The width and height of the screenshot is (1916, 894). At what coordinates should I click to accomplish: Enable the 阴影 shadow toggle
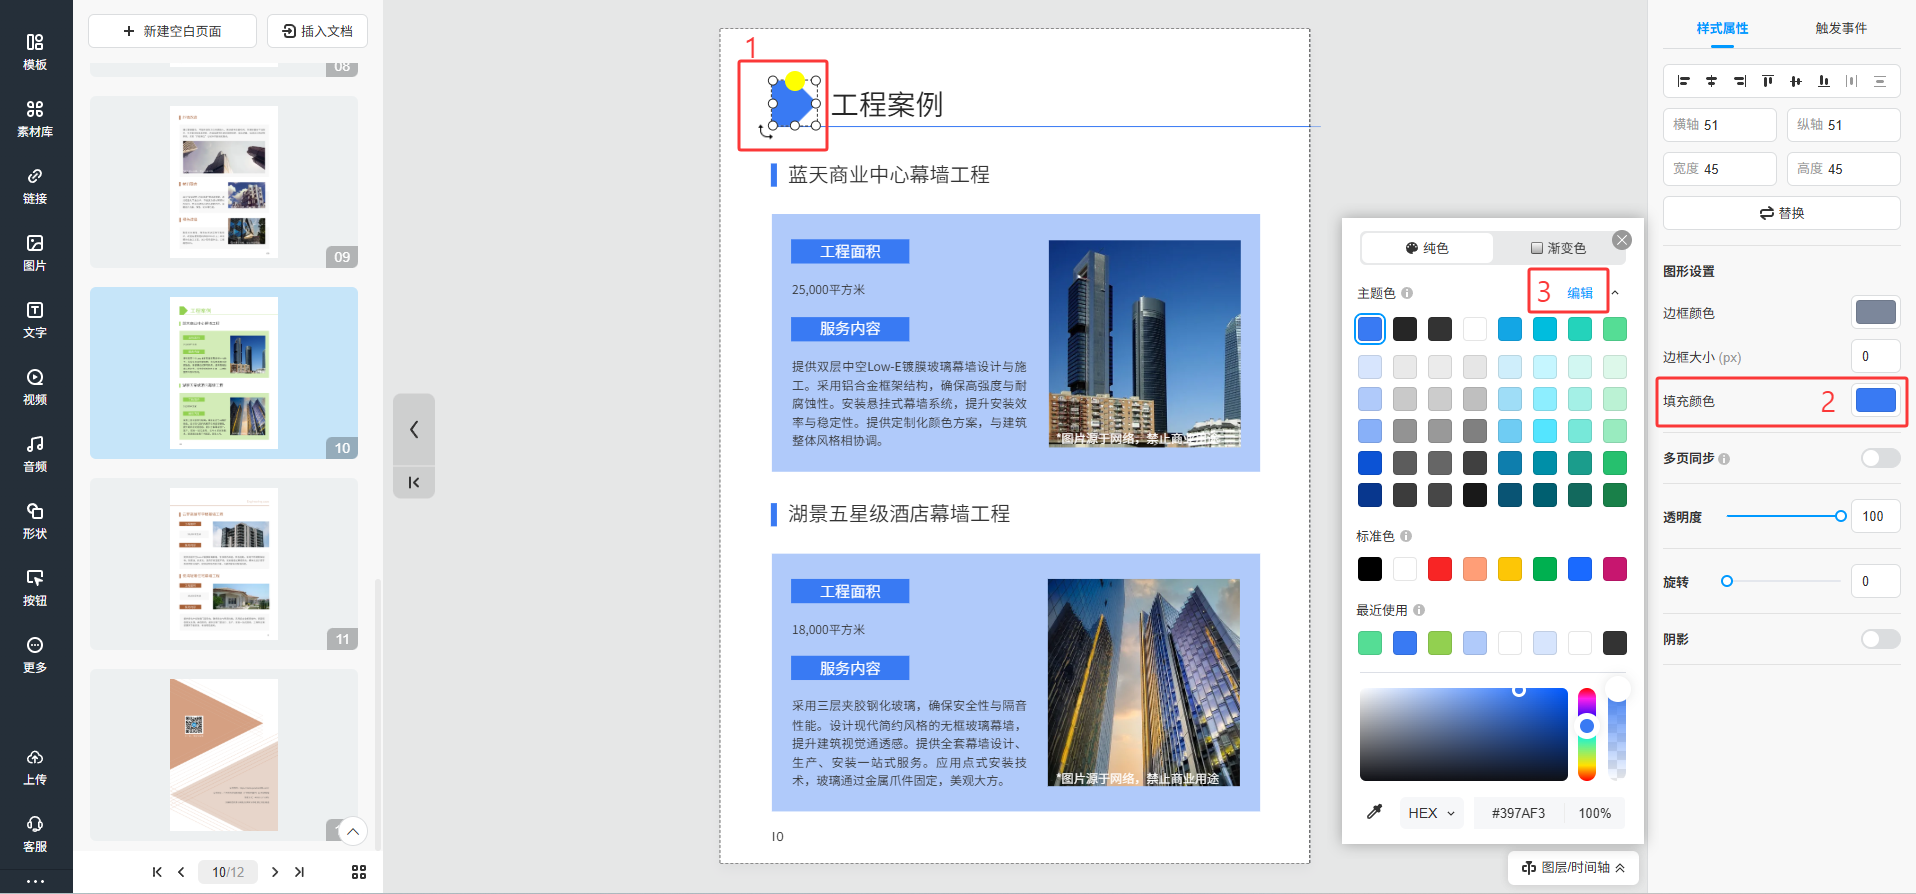[x=1879, y=639]
